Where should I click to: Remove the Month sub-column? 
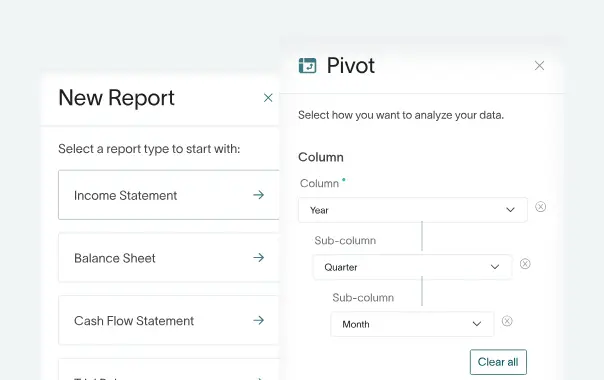click(x=507, y=321)
